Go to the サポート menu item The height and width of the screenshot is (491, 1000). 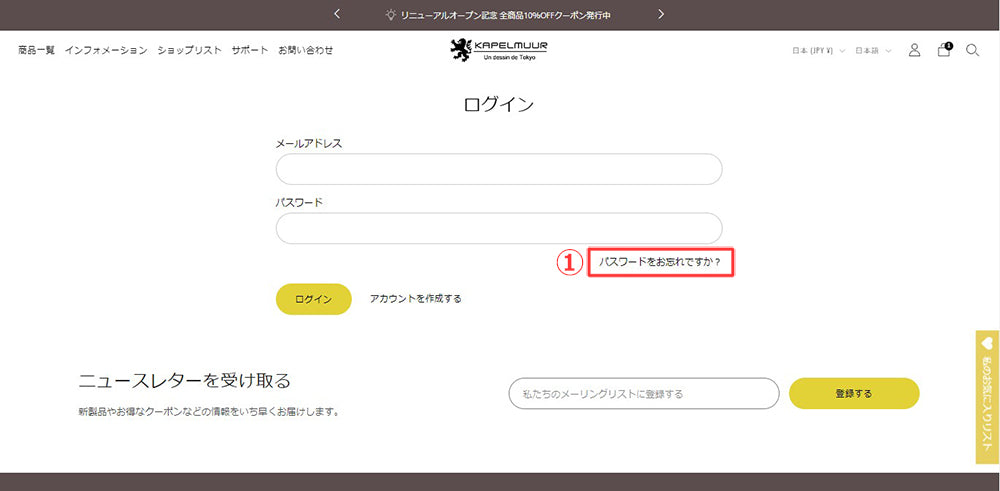coord(249,50)
